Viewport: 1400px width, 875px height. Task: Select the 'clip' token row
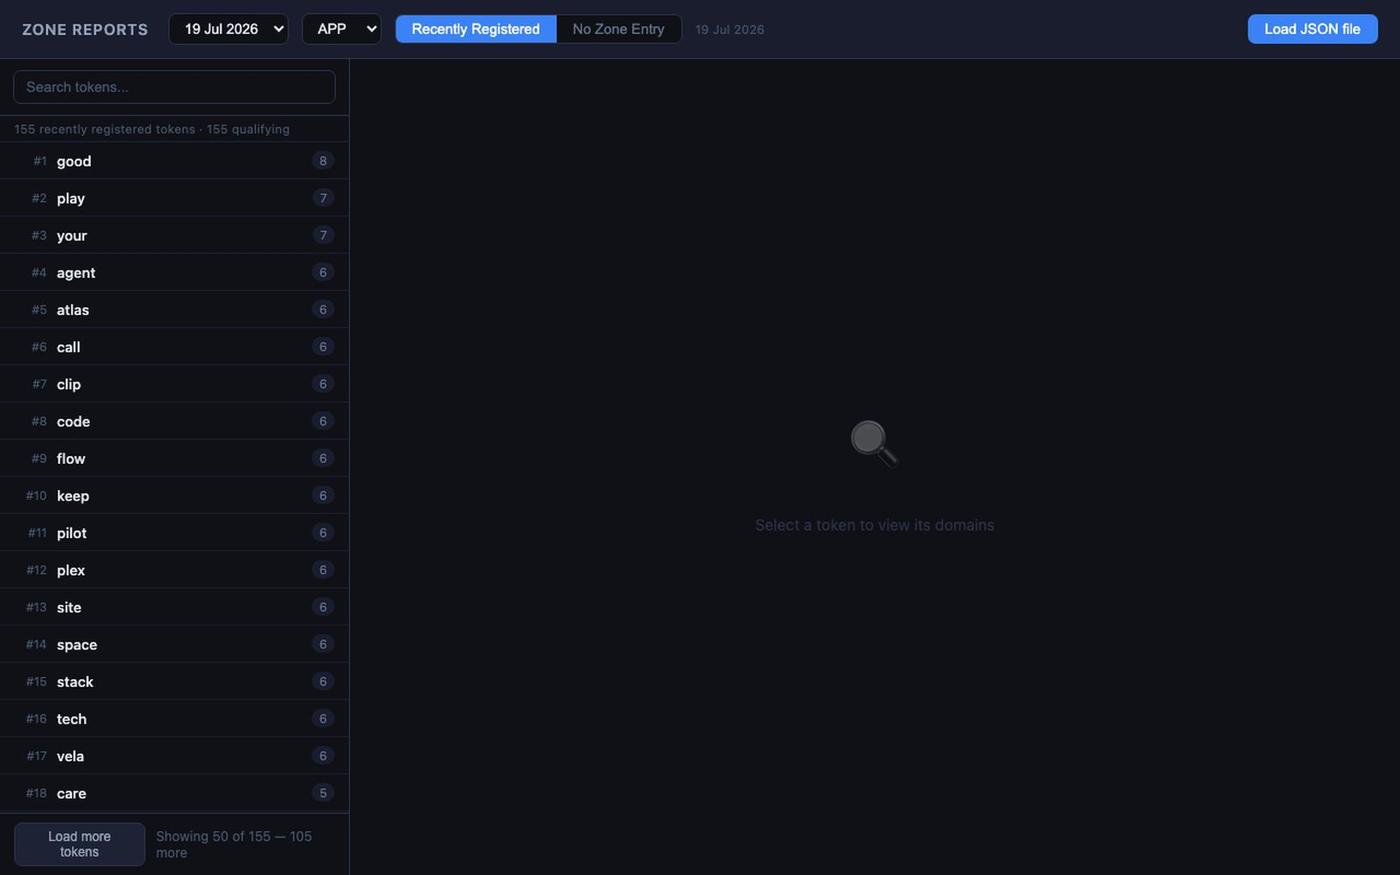click(x=174, y=384)
